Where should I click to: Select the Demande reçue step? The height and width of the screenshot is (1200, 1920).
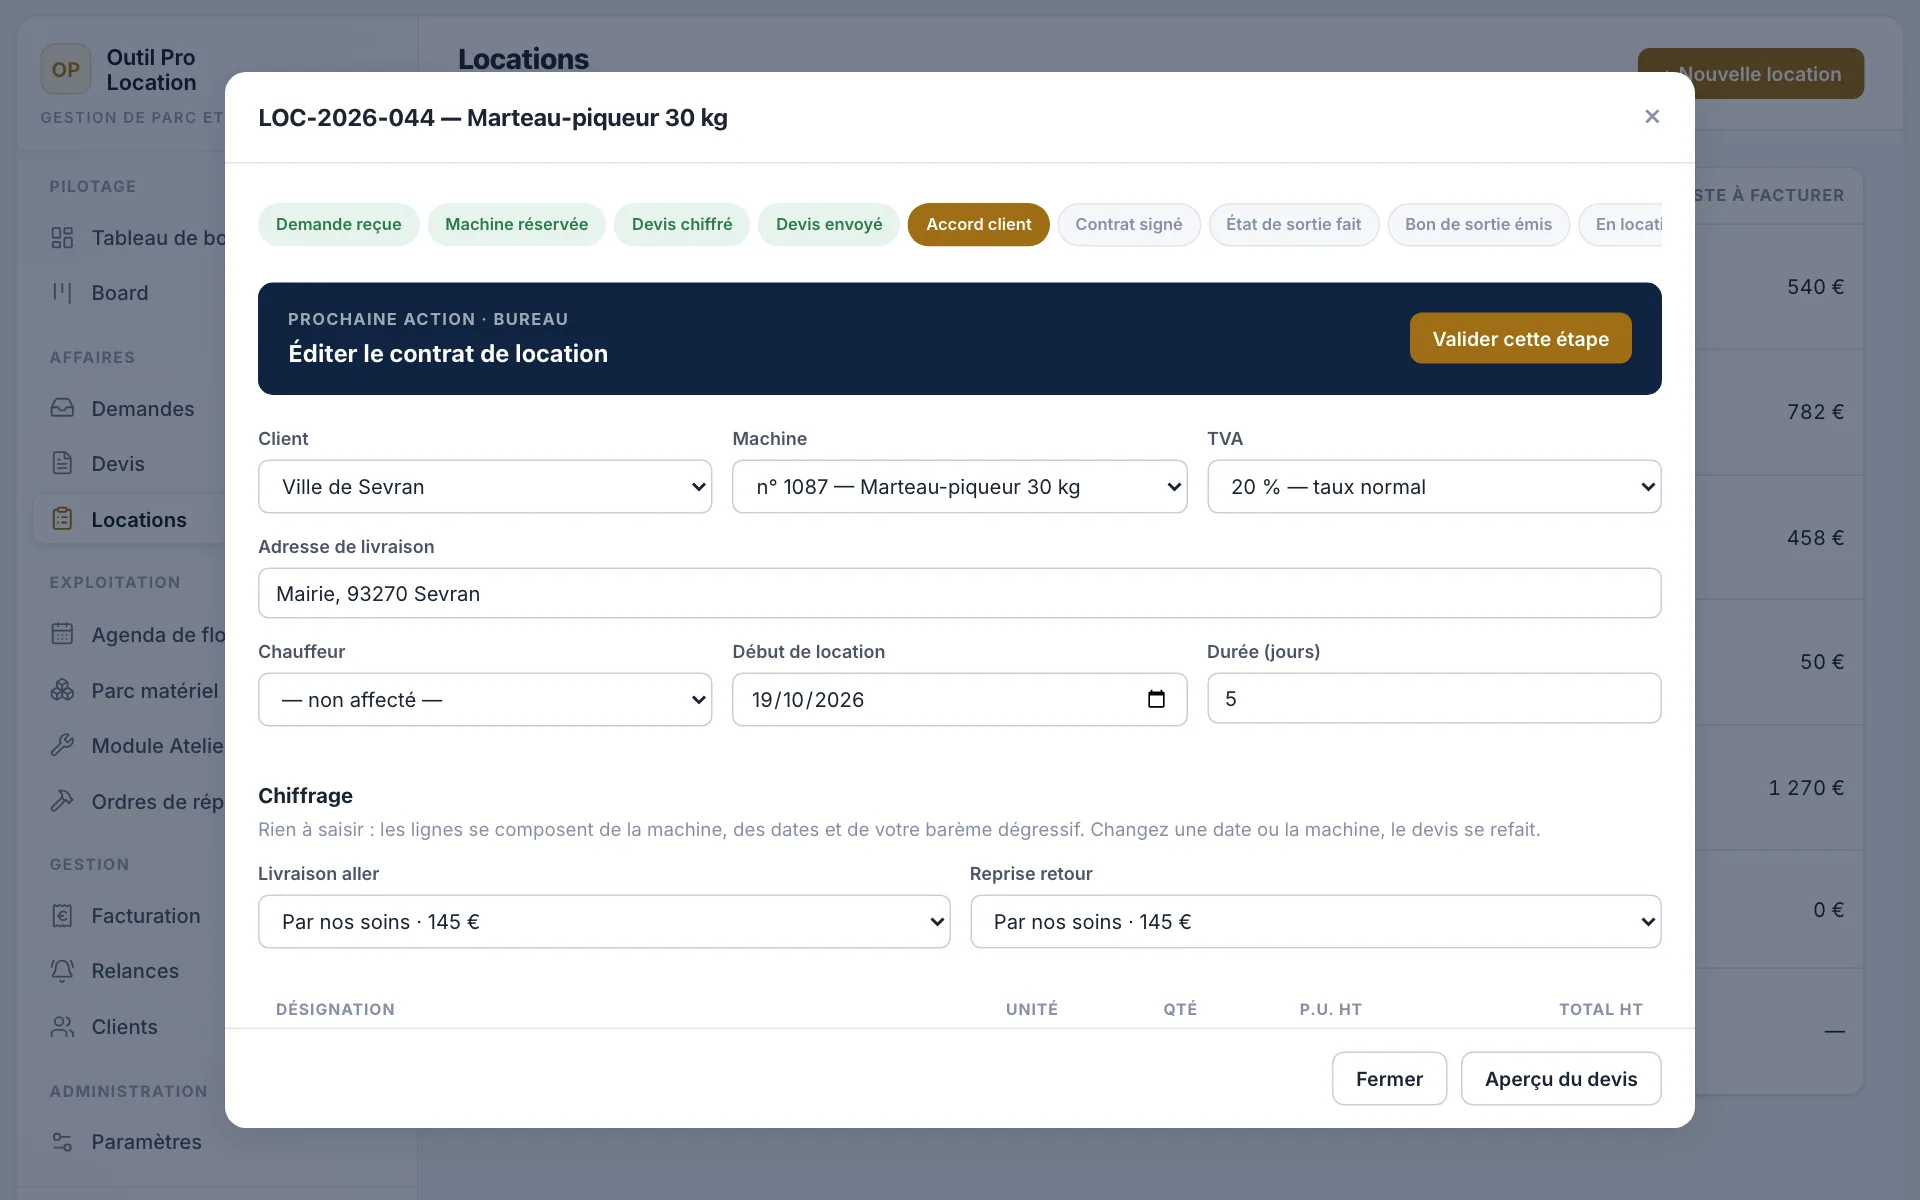339,224
